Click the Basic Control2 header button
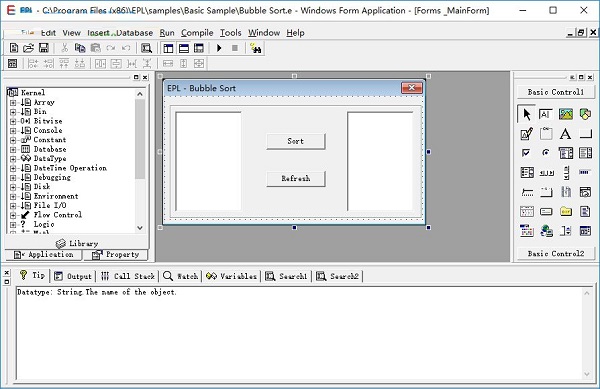Screen dimensions: 600x389 (556, 254)
